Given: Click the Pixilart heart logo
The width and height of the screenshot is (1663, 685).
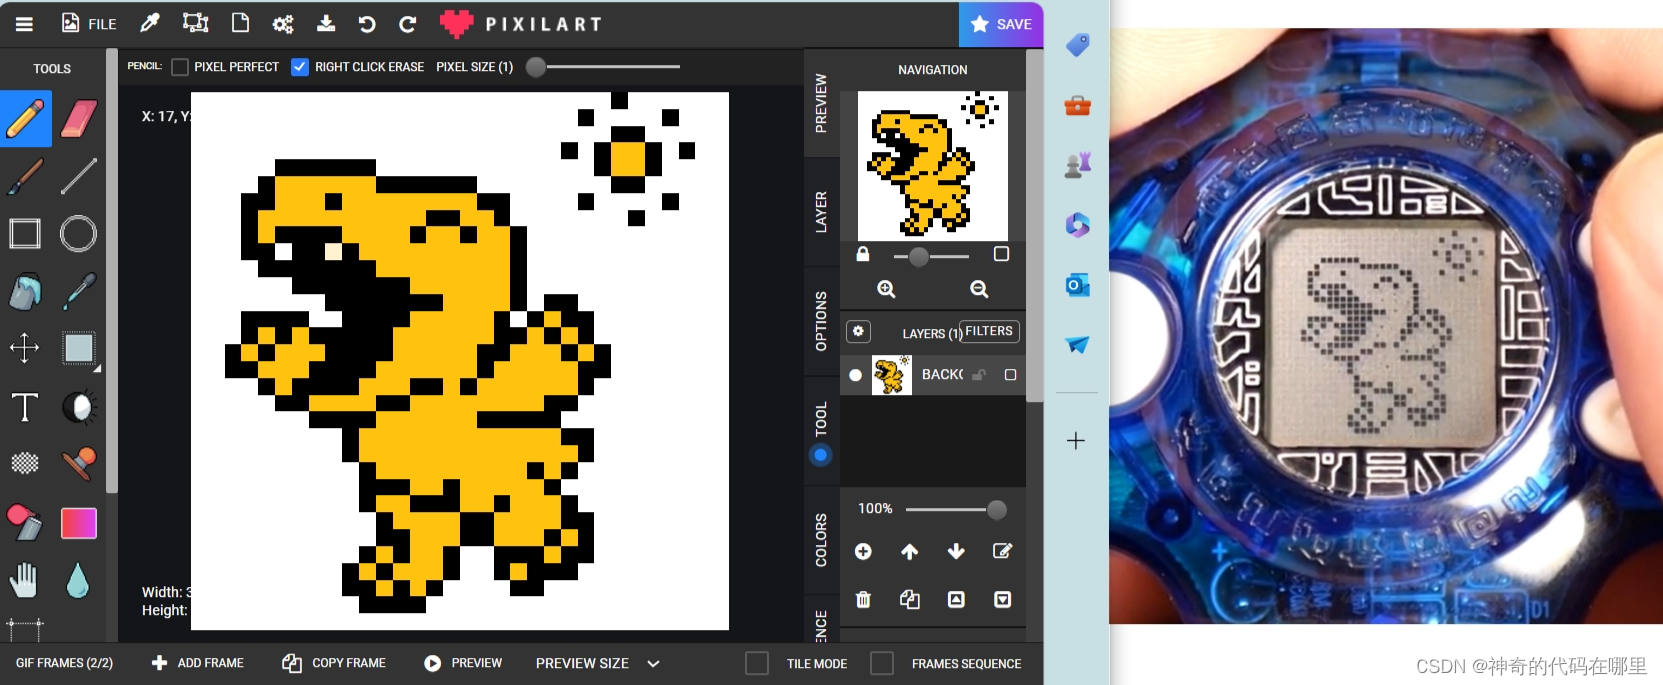Looking at the screenshot, I should click(x=456, y=24).
